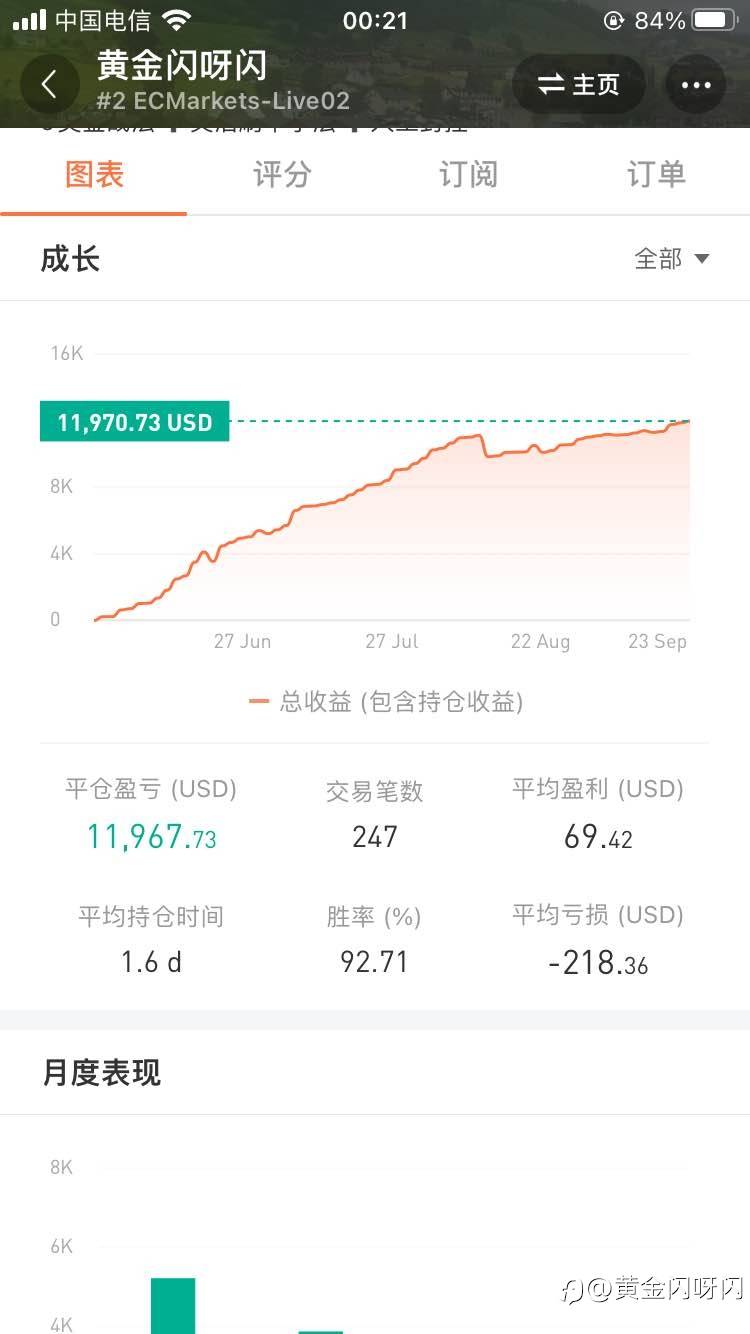
Task: Open the three-dots more options menu
Action: pyautogui.click(x=695, y=85)
